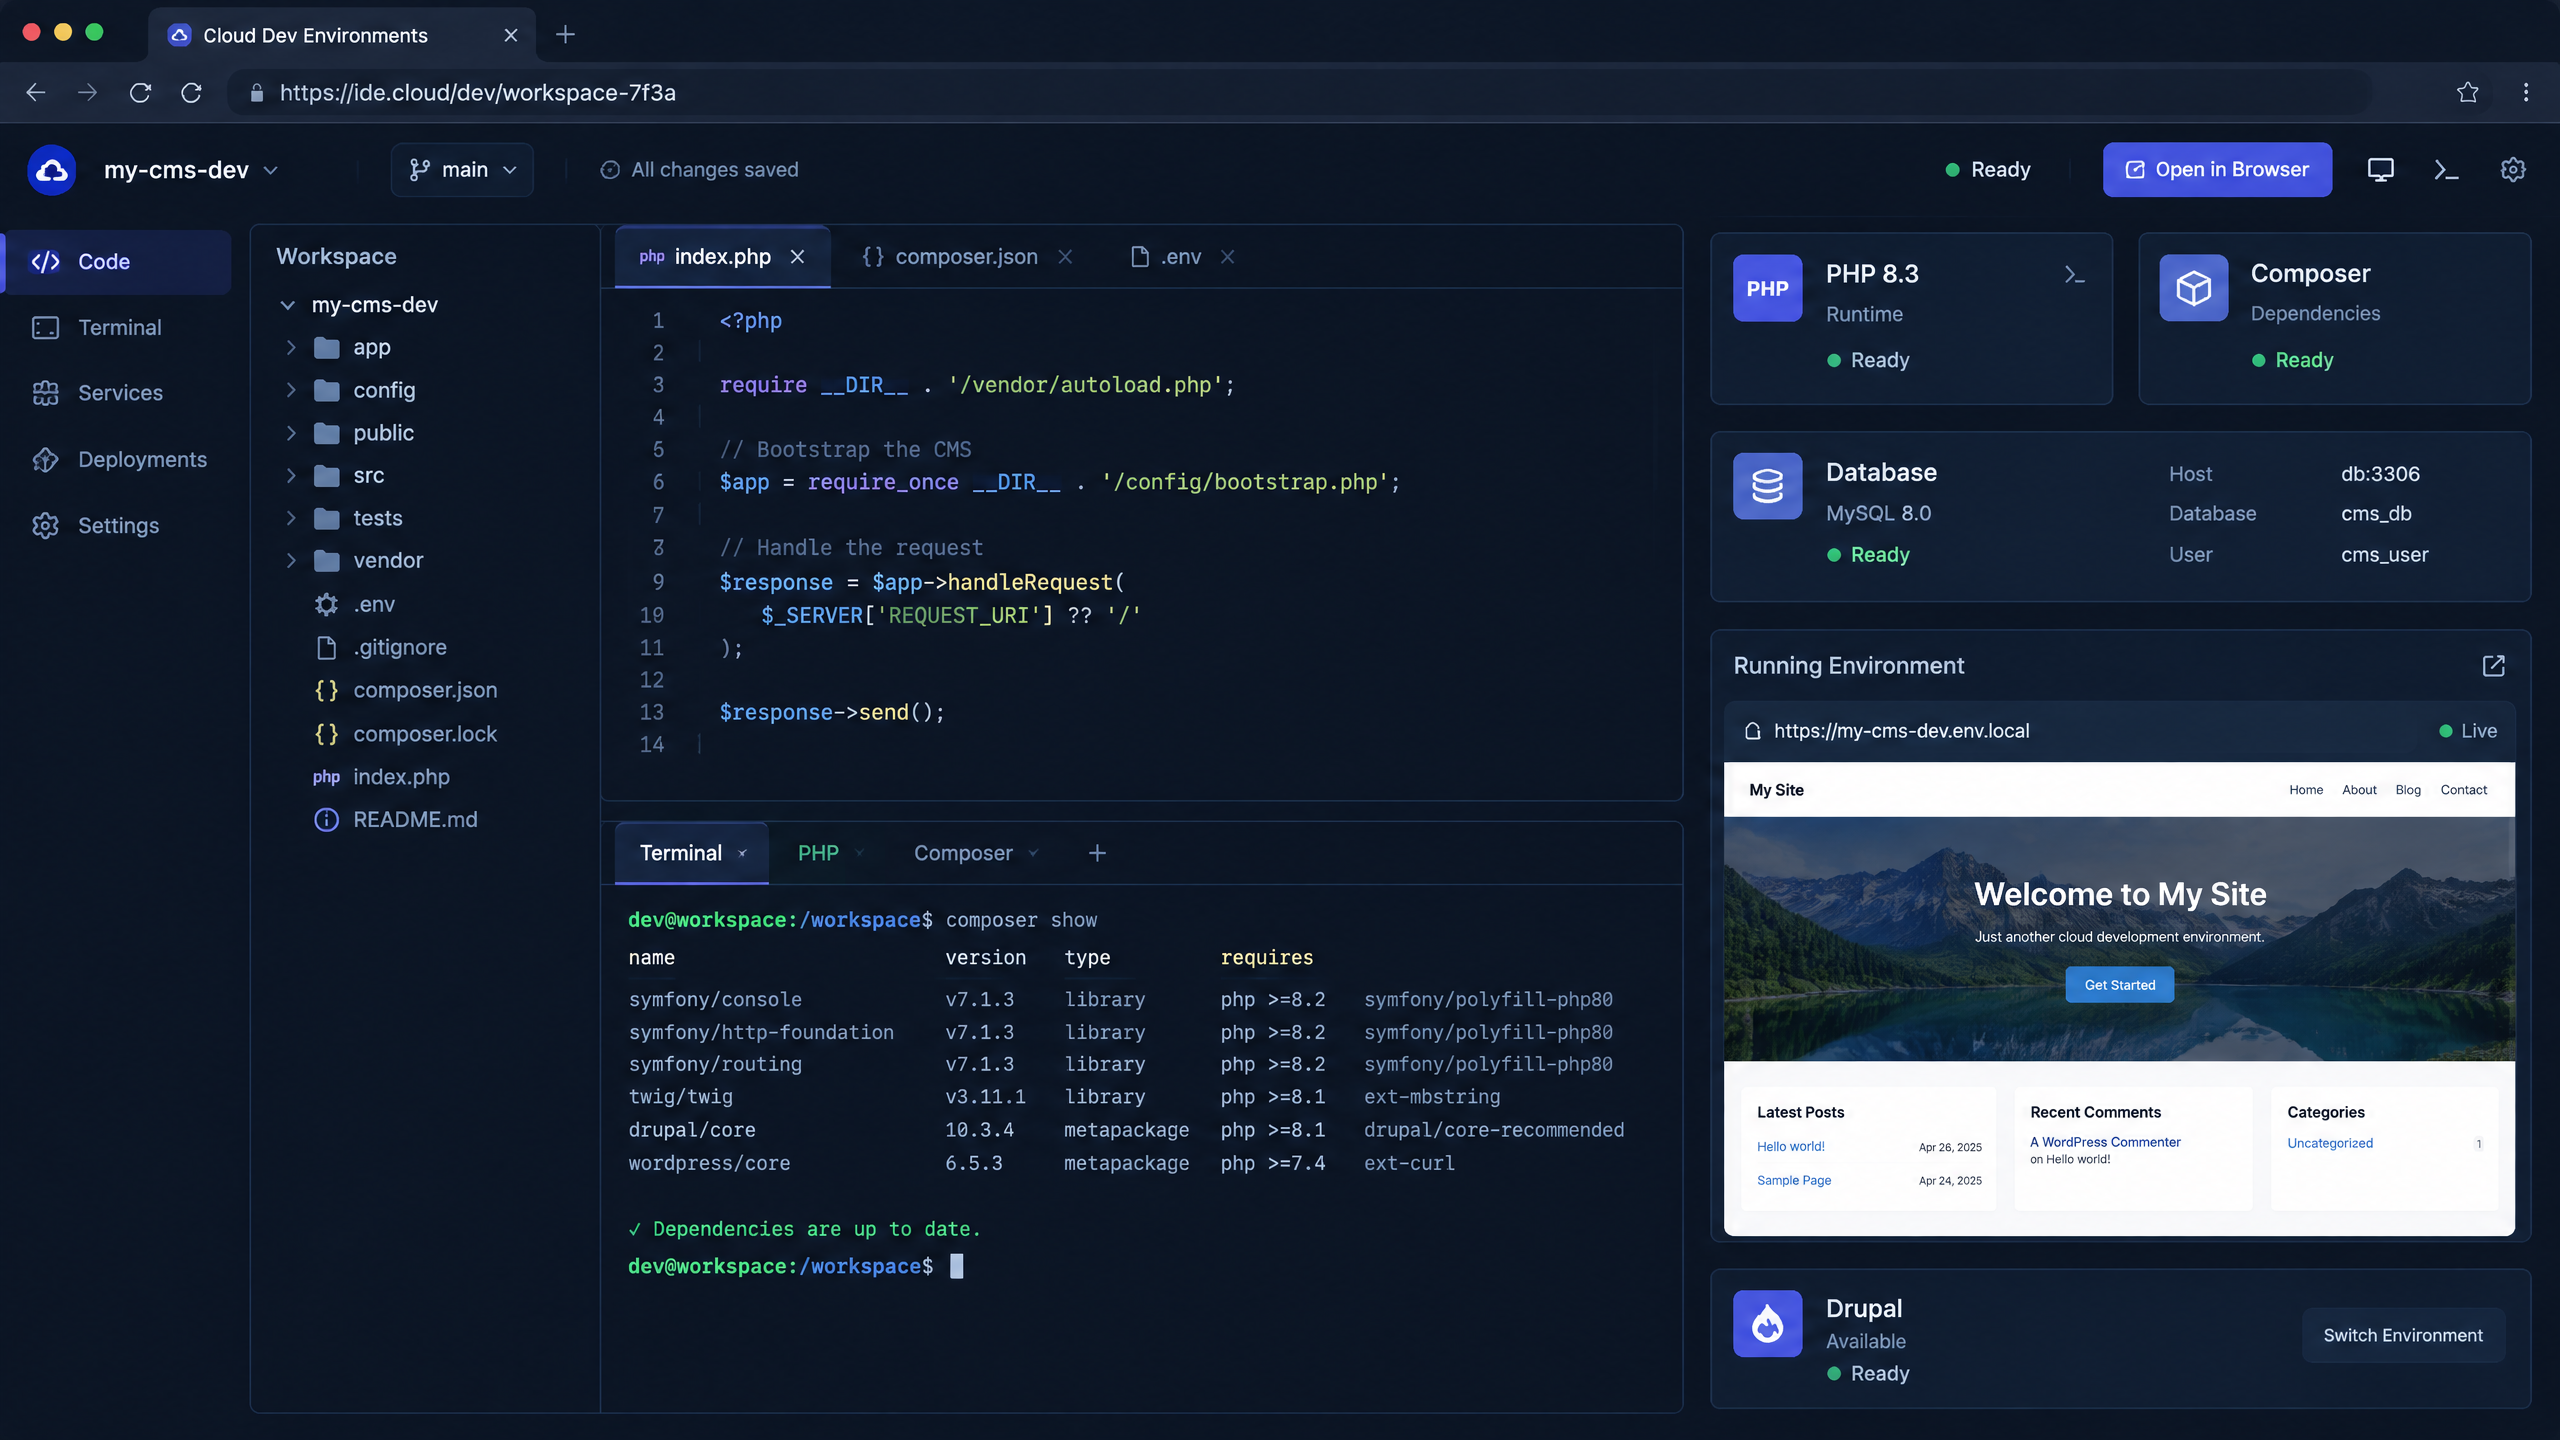Click the terminal prompt cursor
The image size is (2560, 1440).
pos(957,1267)
